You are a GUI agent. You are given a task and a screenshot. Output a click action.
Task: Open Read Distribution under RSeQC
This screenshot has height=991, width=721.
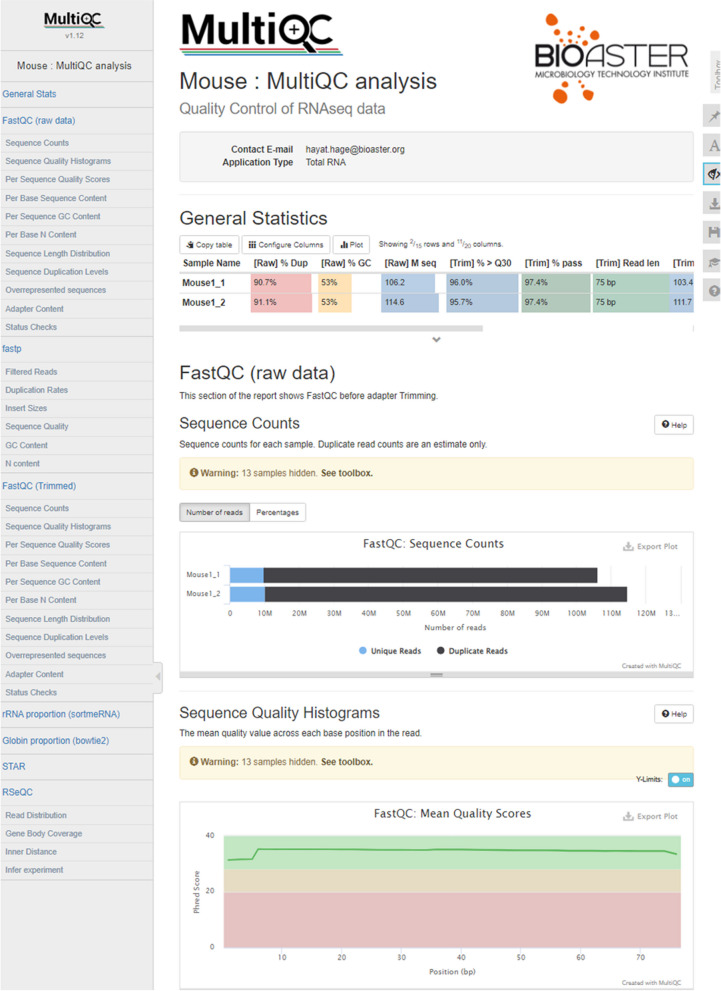[x=36, y=815]
